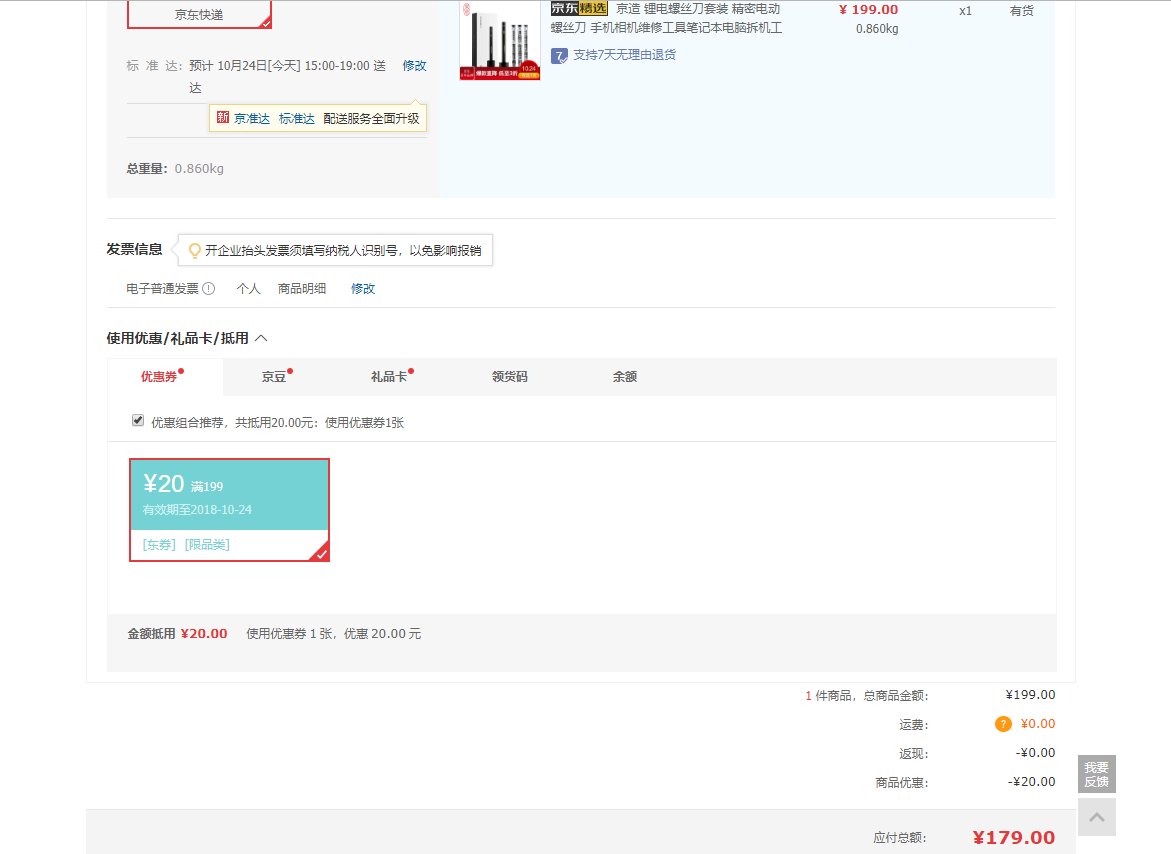This screenshot has height=854, width=1171.
Task: Switch to the 余额 tab
Action: 625,377
